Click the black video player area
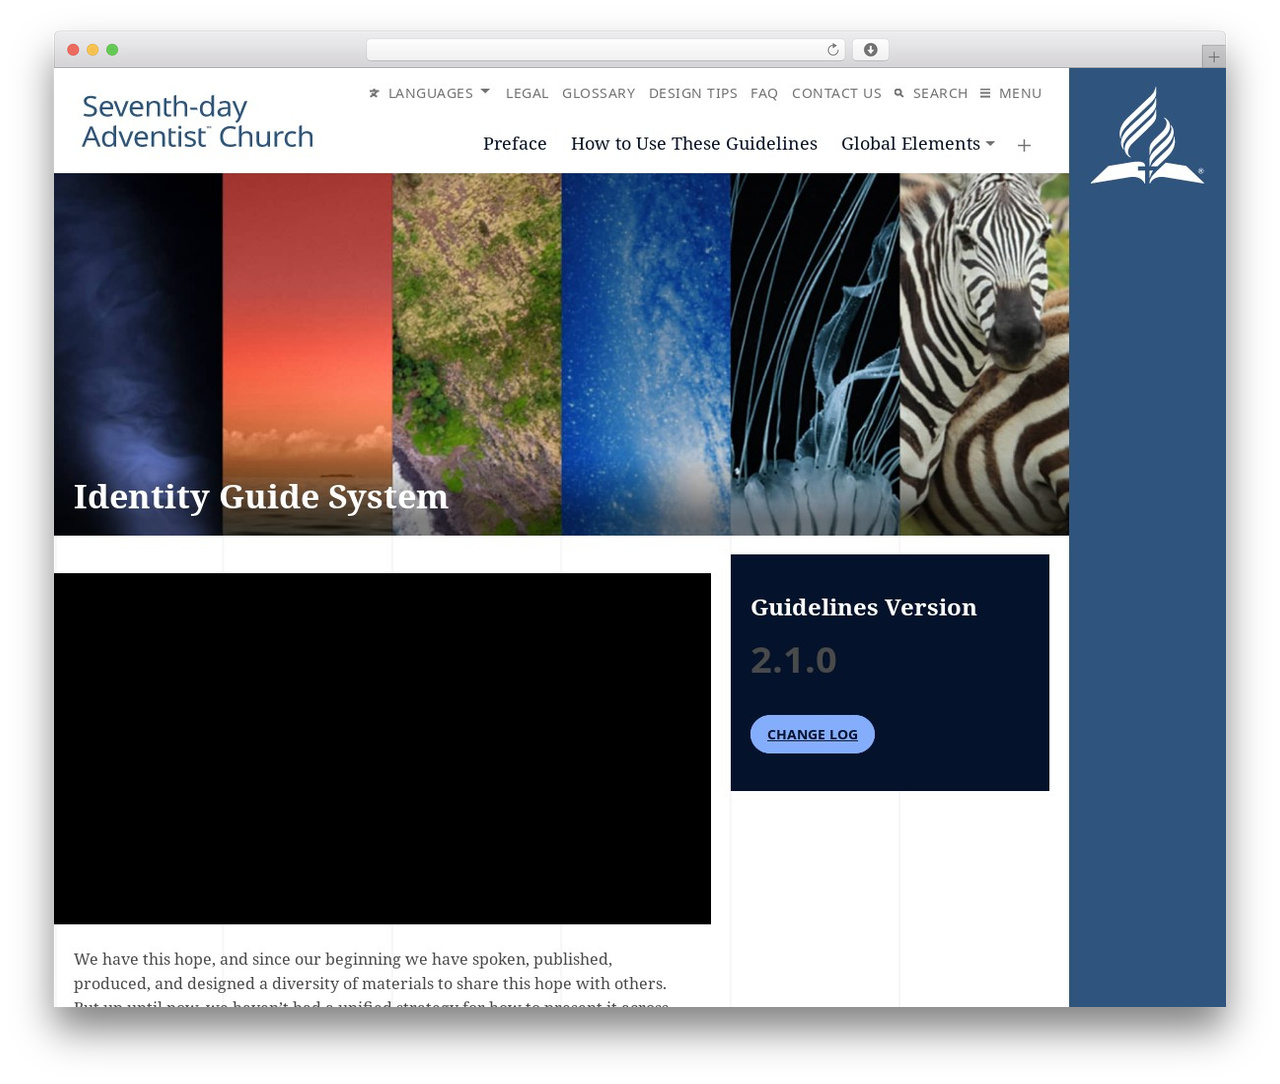This screenshot has width=1280, height=1084. [x=382, y=748]
